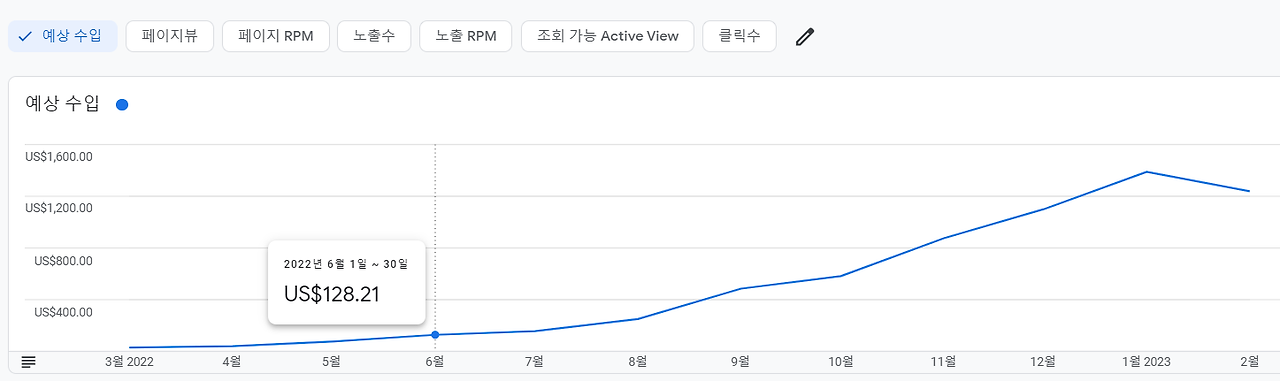1280x381 pixels.
Task: Toggle the 예상 수입 metric chip
Action: 63,36
